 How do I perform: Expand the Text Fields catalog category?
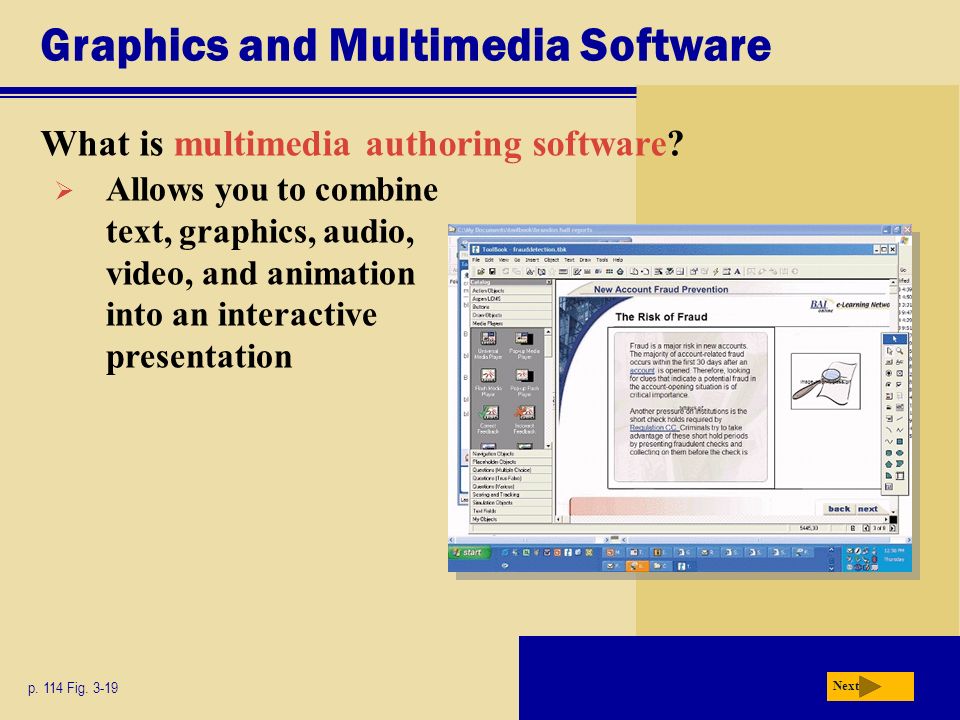(511, 511)
